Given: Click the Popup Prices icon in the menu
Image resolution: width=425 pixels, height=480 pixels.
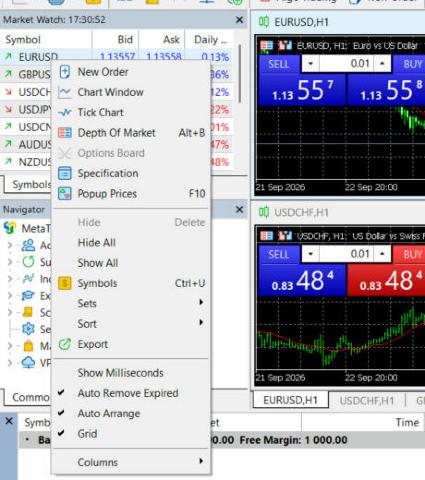Looking at the screenshot, I should [65, 194].
